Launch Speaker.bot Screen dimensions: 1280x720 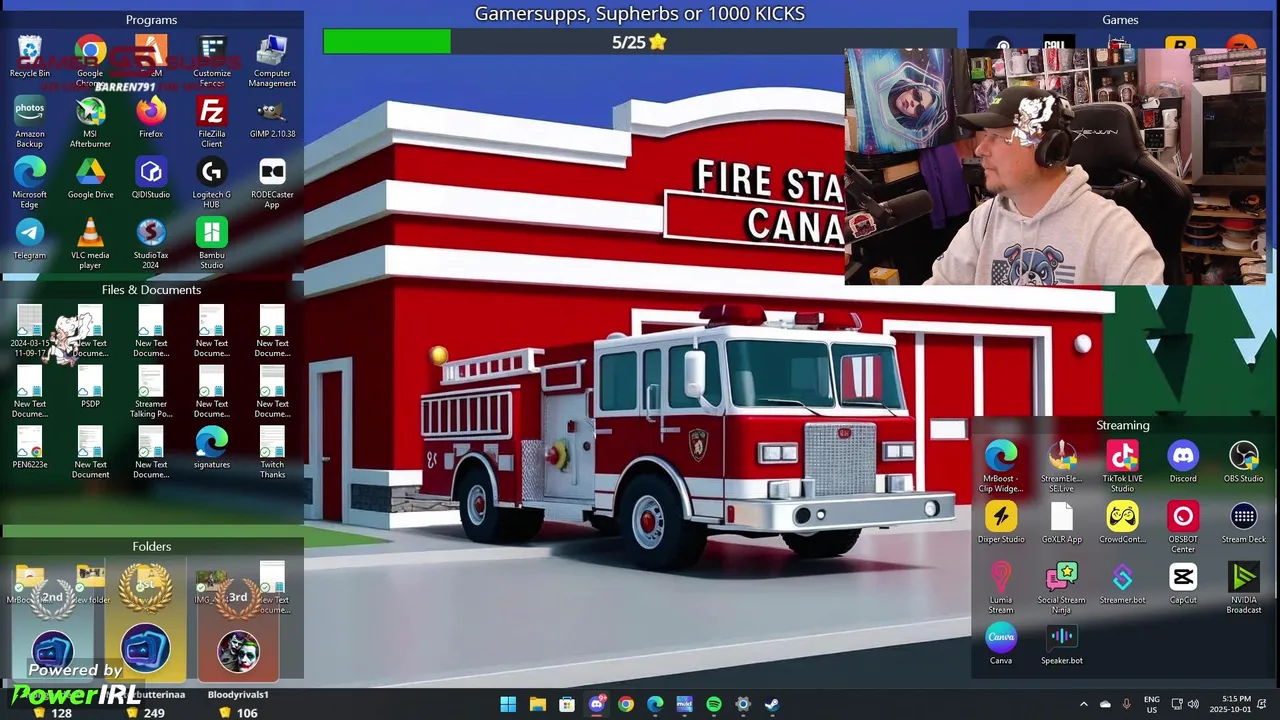[1062, 645]
